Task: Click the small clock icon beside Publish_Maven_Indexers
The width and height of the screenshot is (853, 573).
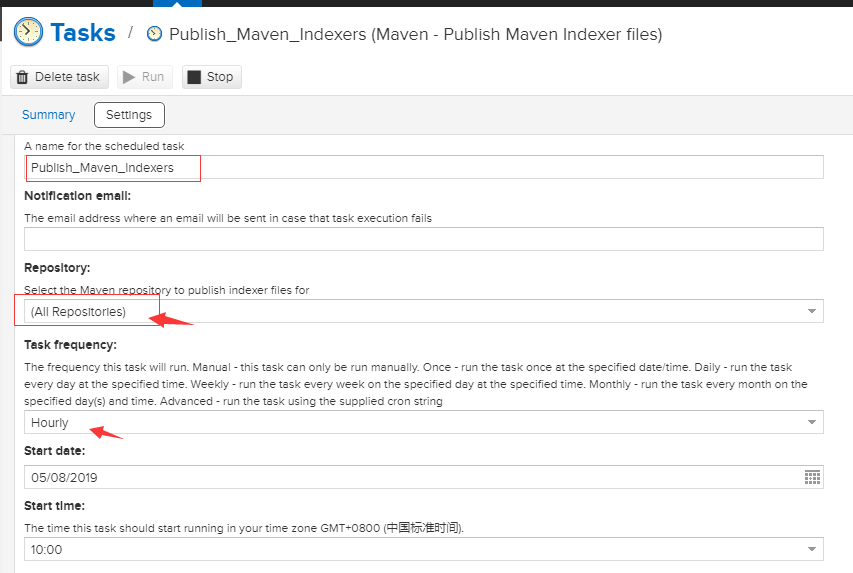Action: [x=154, y=34]
